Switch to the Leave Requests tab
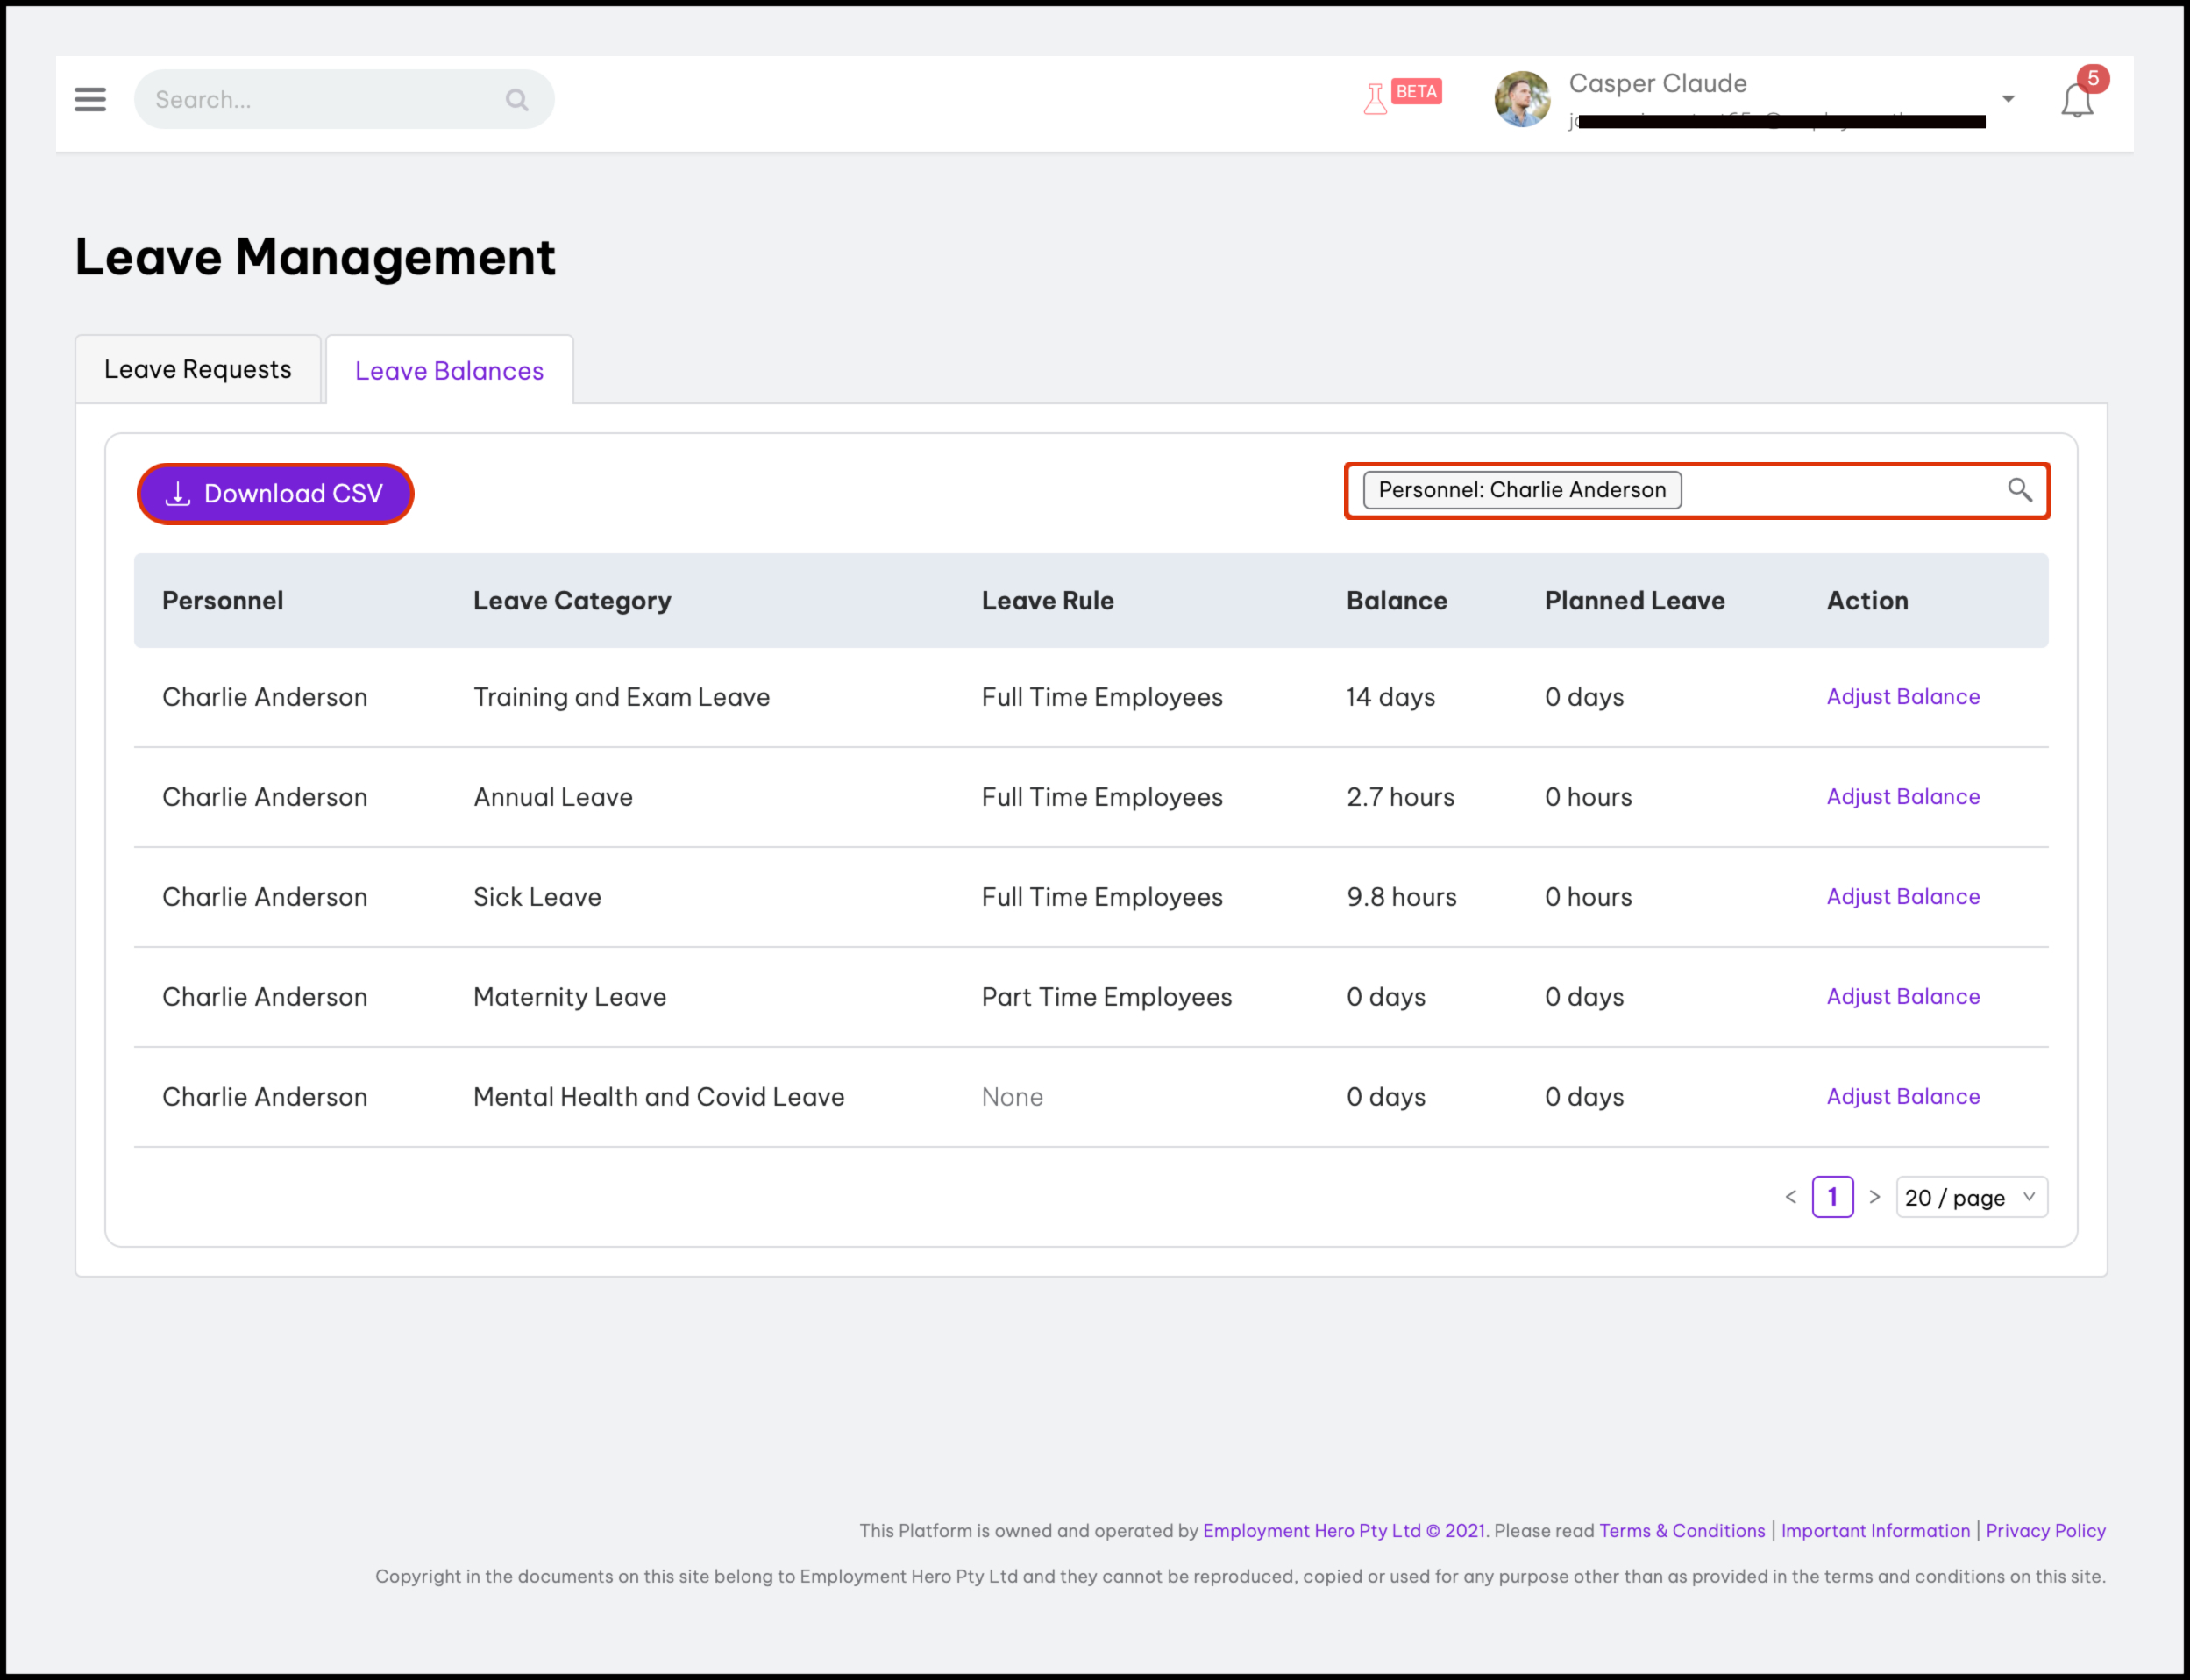The width and height of the screenshot is (2190, 1680). tap(198, 370)
